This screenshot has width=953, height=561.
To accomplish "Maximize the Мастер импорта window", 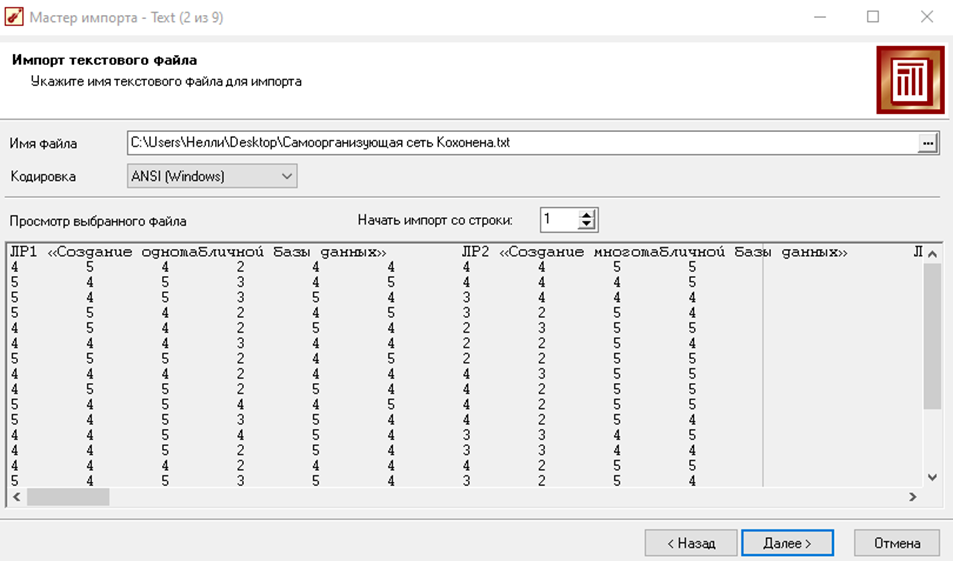I will coord(873,17).
